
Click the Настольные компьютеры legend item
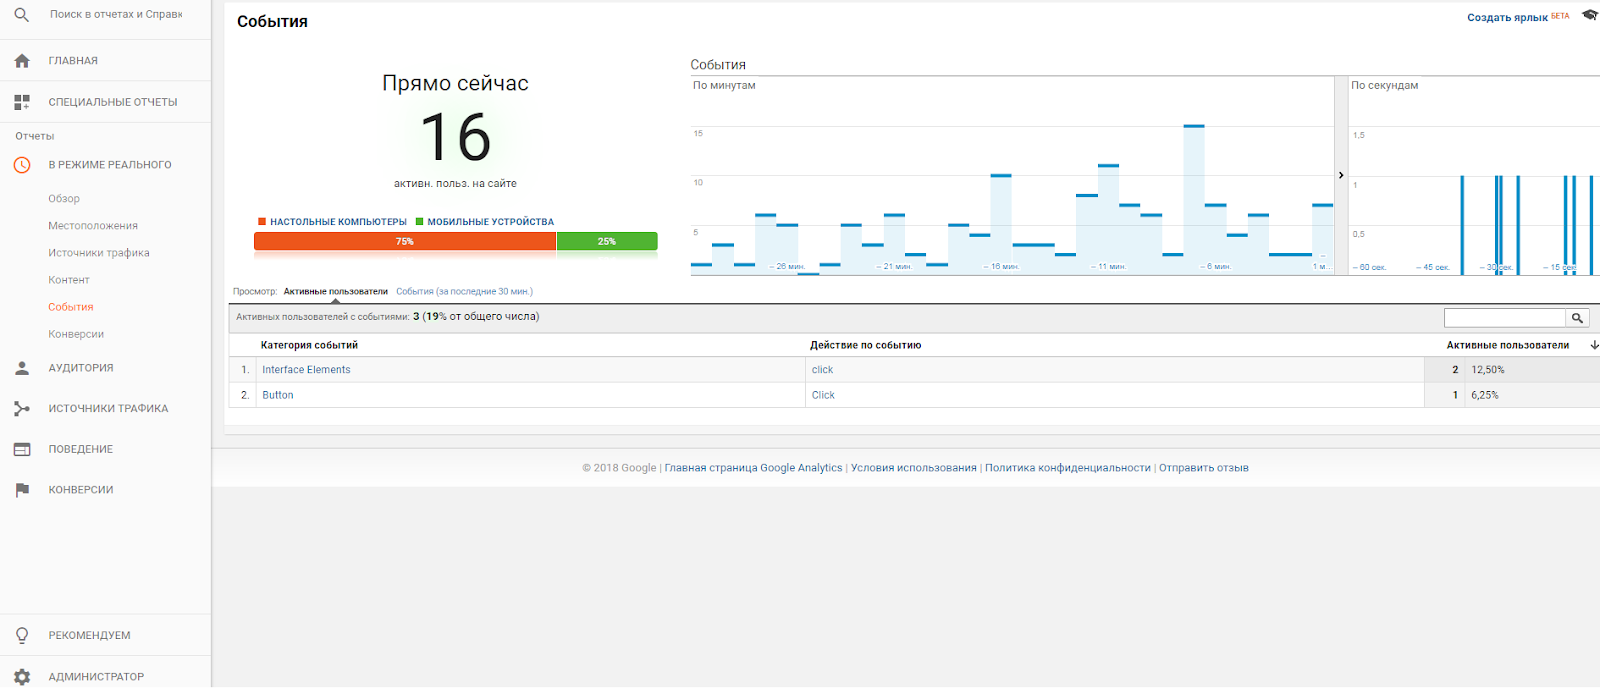pyautogui.click(x=332, y=222)
